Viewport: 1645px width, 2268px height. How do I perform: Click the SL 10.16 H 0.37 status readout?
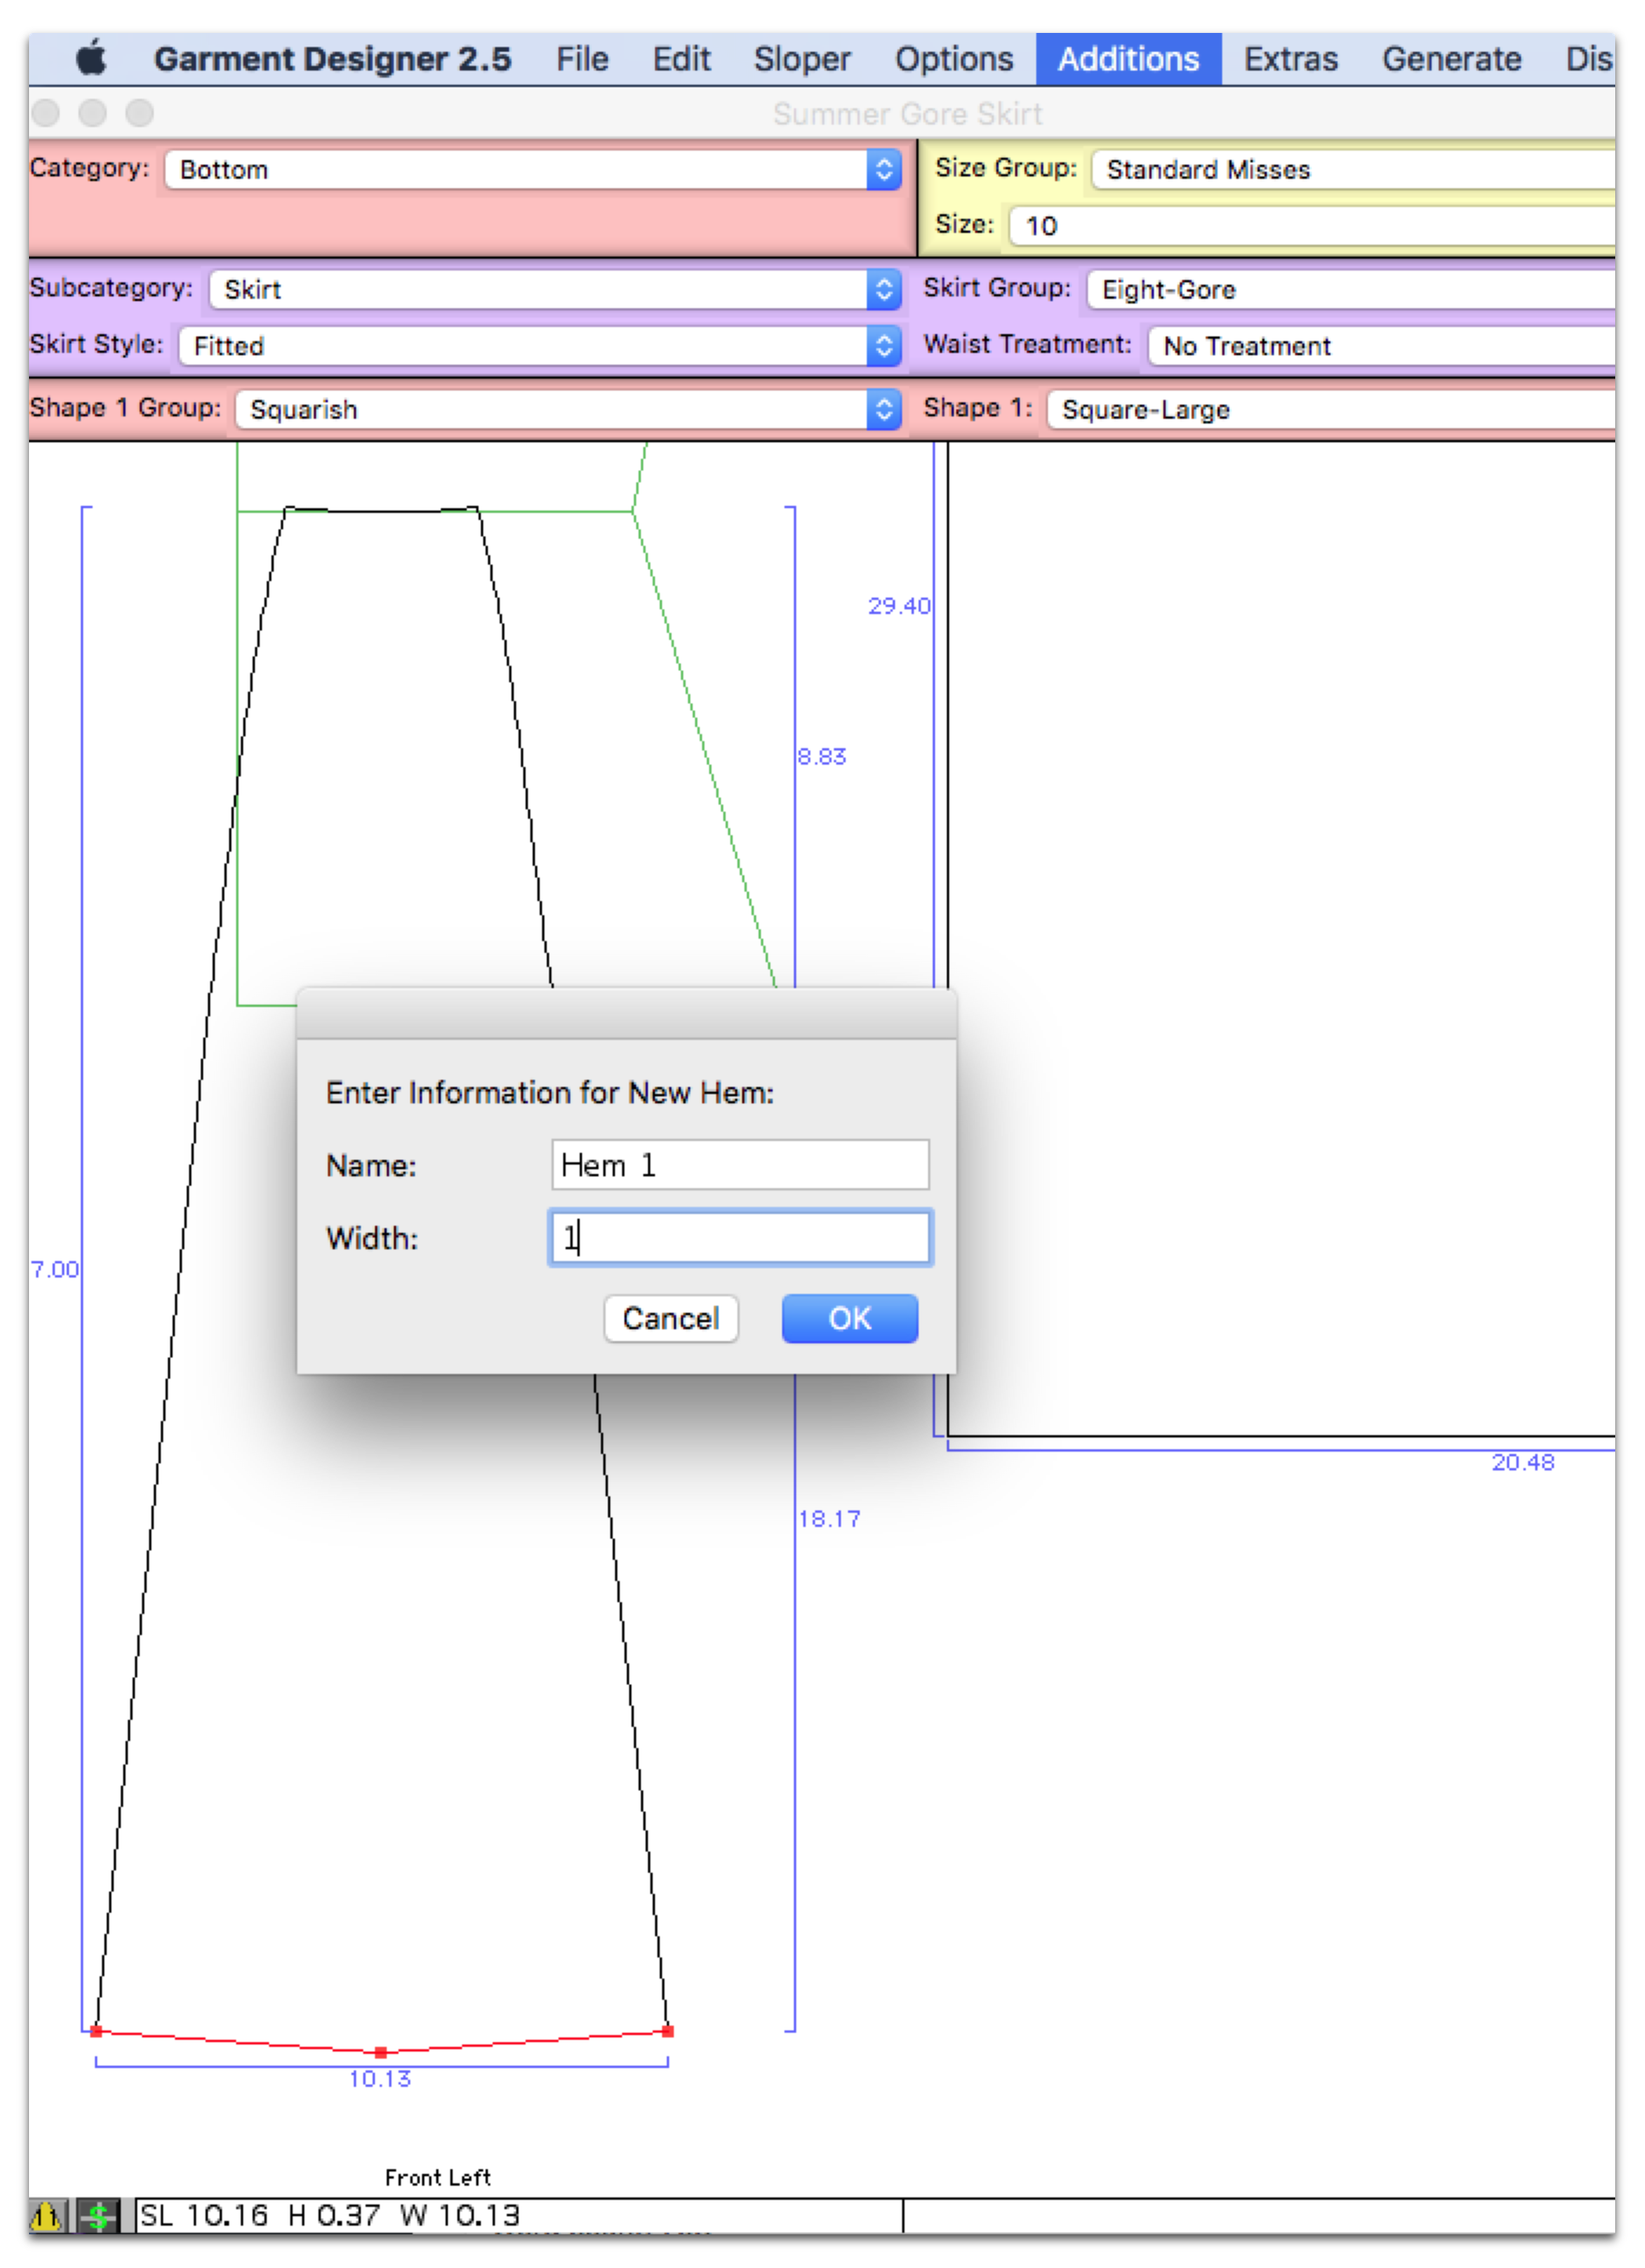coord(330,2216)
